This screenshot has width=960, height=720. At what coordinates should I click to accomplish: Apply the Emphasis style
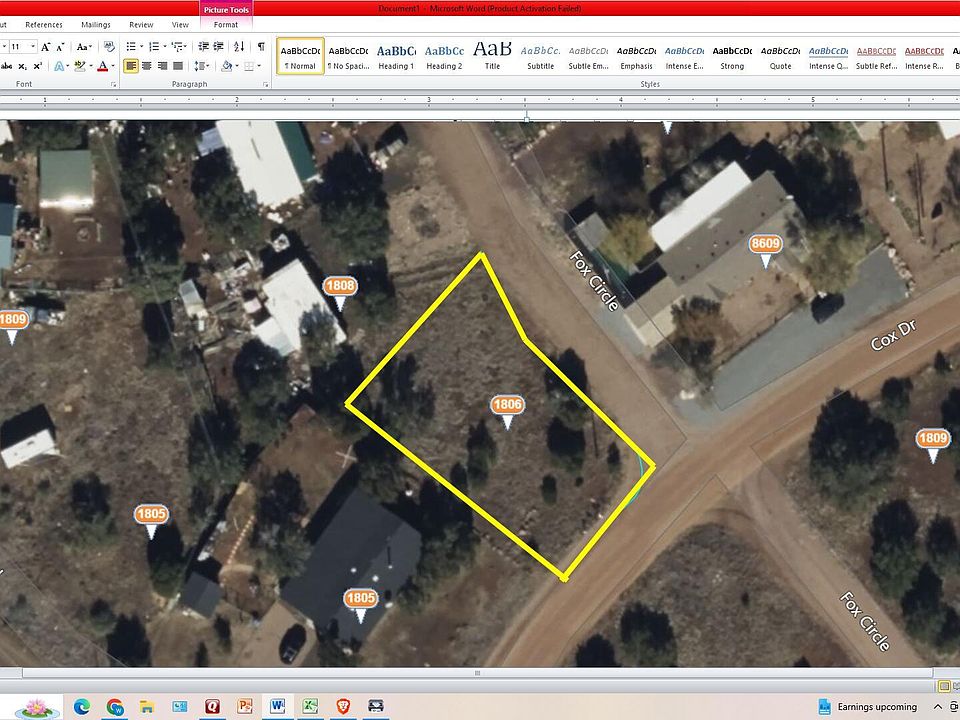tap(637, 56)
